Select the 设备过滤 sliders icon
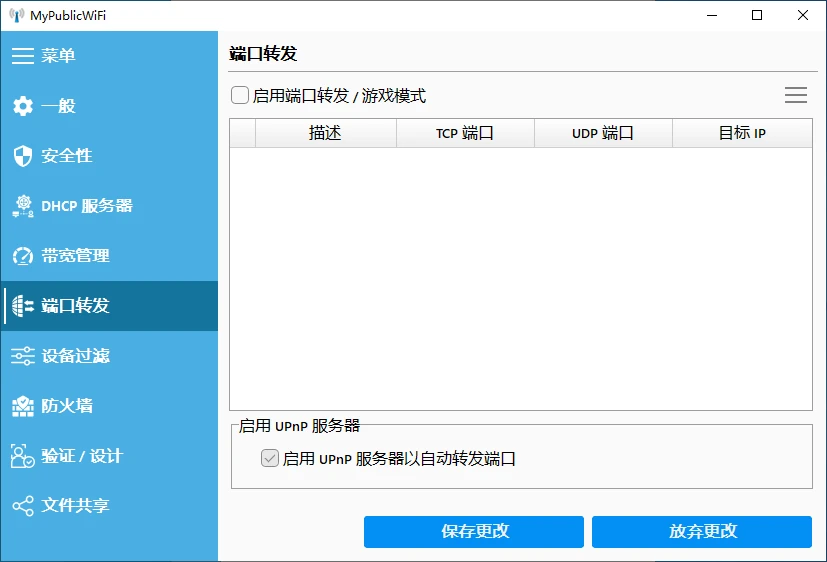827x562 pixels. coord(23,356)
